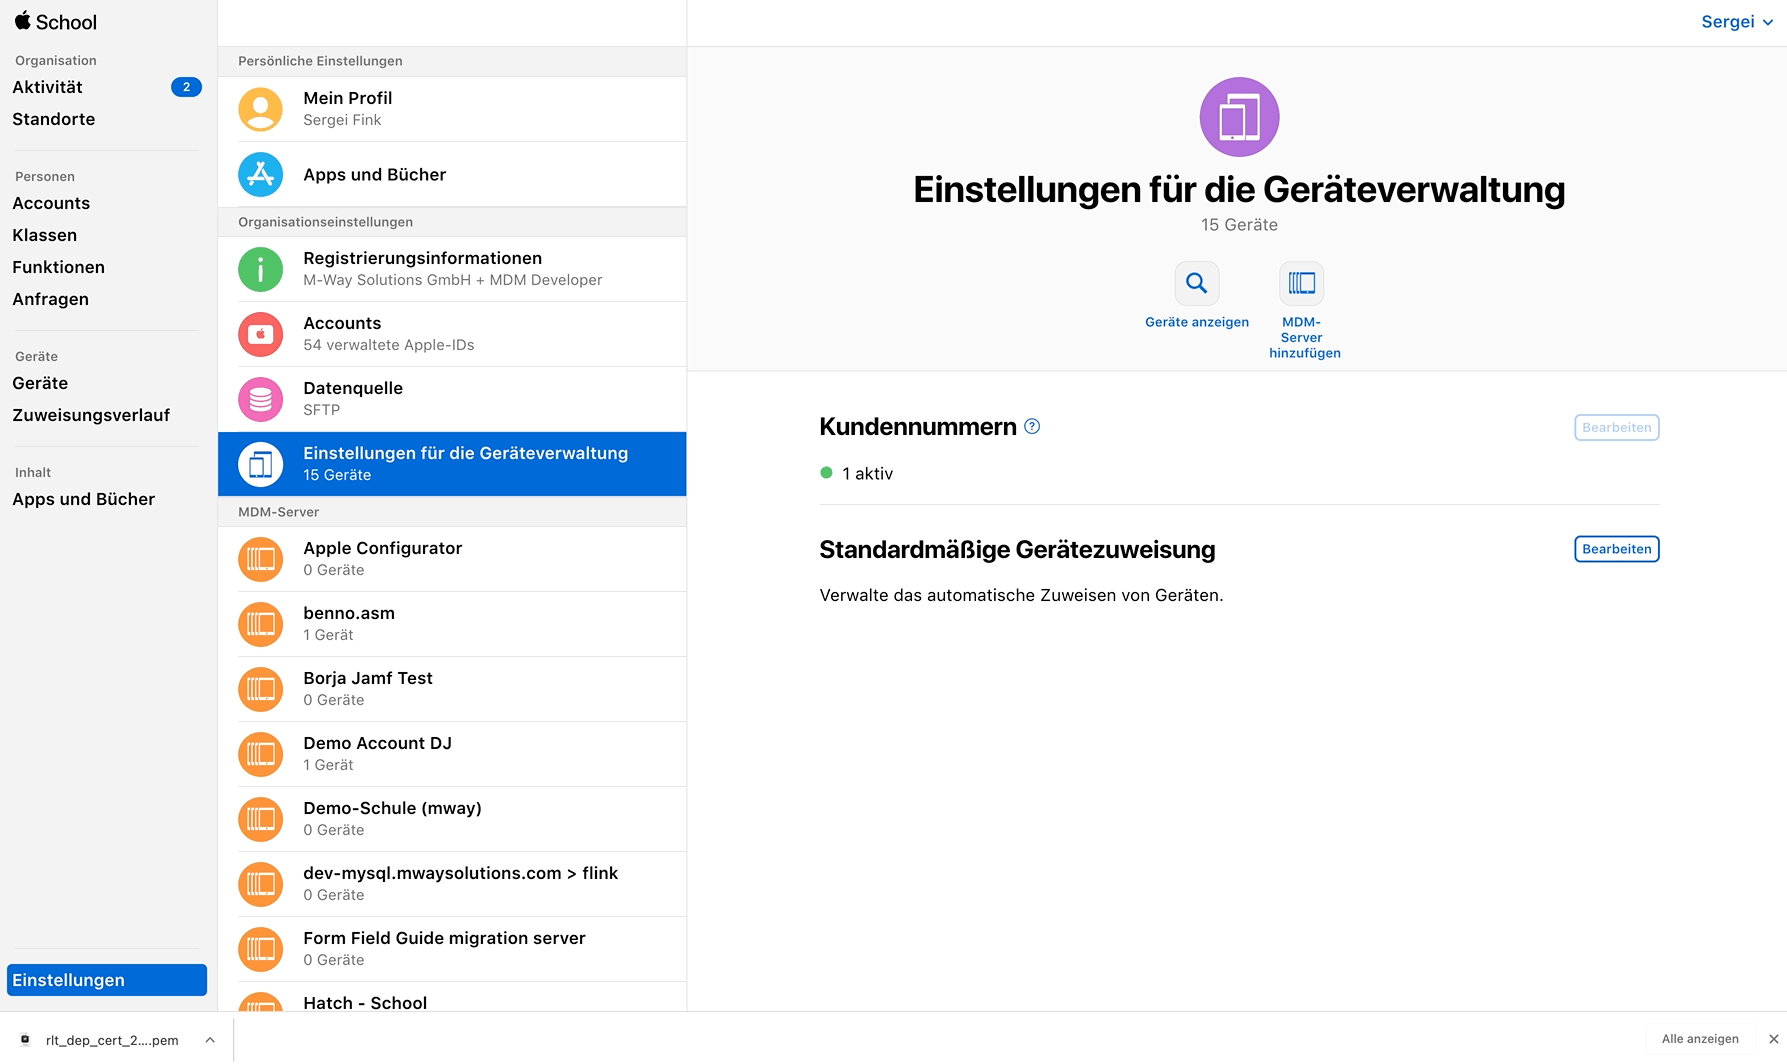The width and height of the screenshot is (1787, 1064).
Task: Click MDM-Server hinzufügen link text
Action: pos(1304,338)
